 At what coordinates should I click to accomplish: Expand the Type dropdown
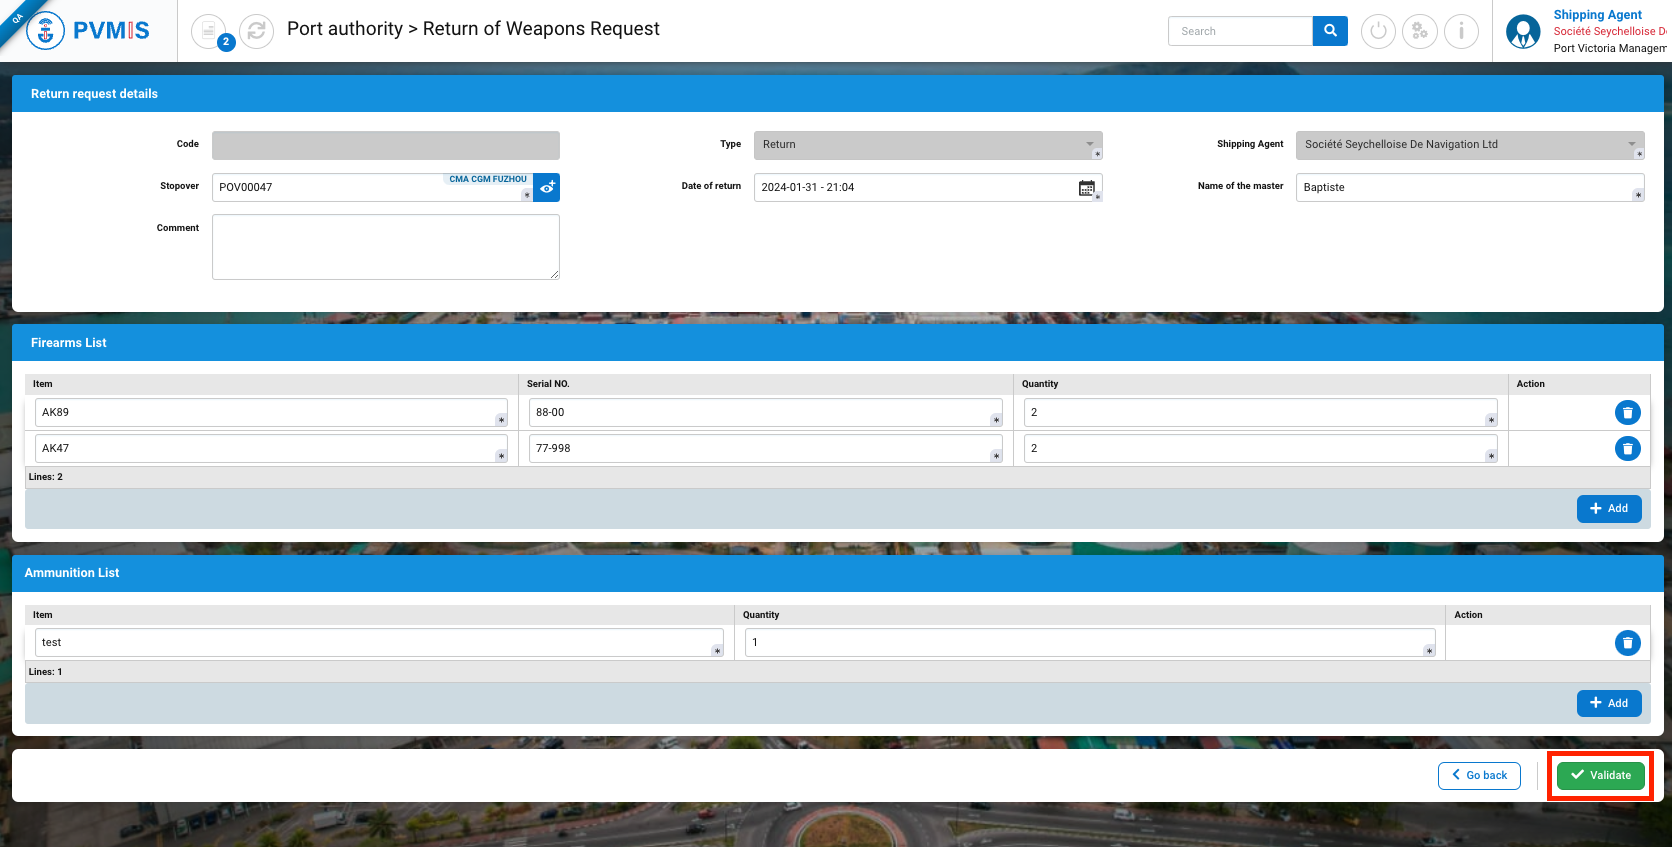[x=1090, y=145]
